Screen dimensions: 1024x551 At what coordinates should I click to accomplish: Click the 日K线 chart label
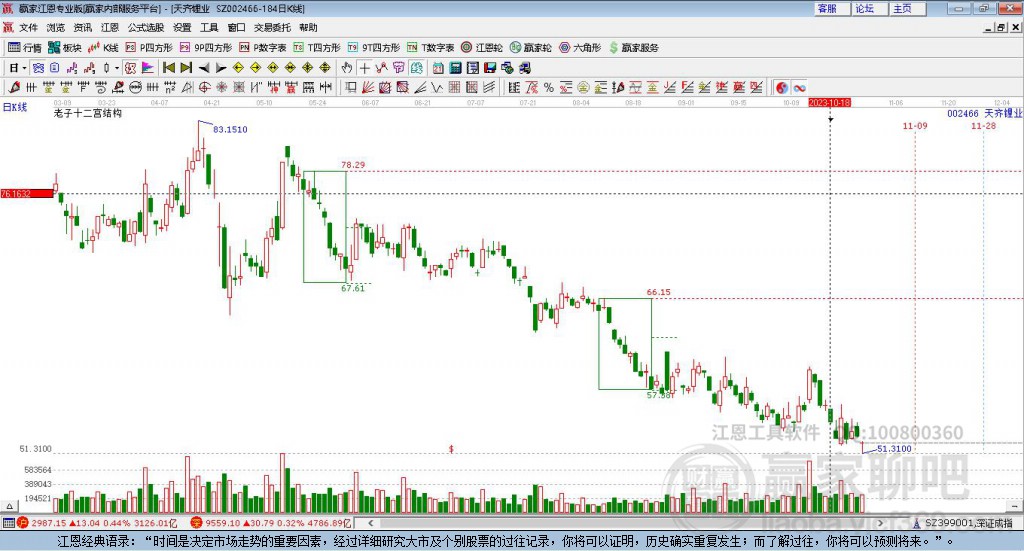pyautogui.click(x=15, y=107)
